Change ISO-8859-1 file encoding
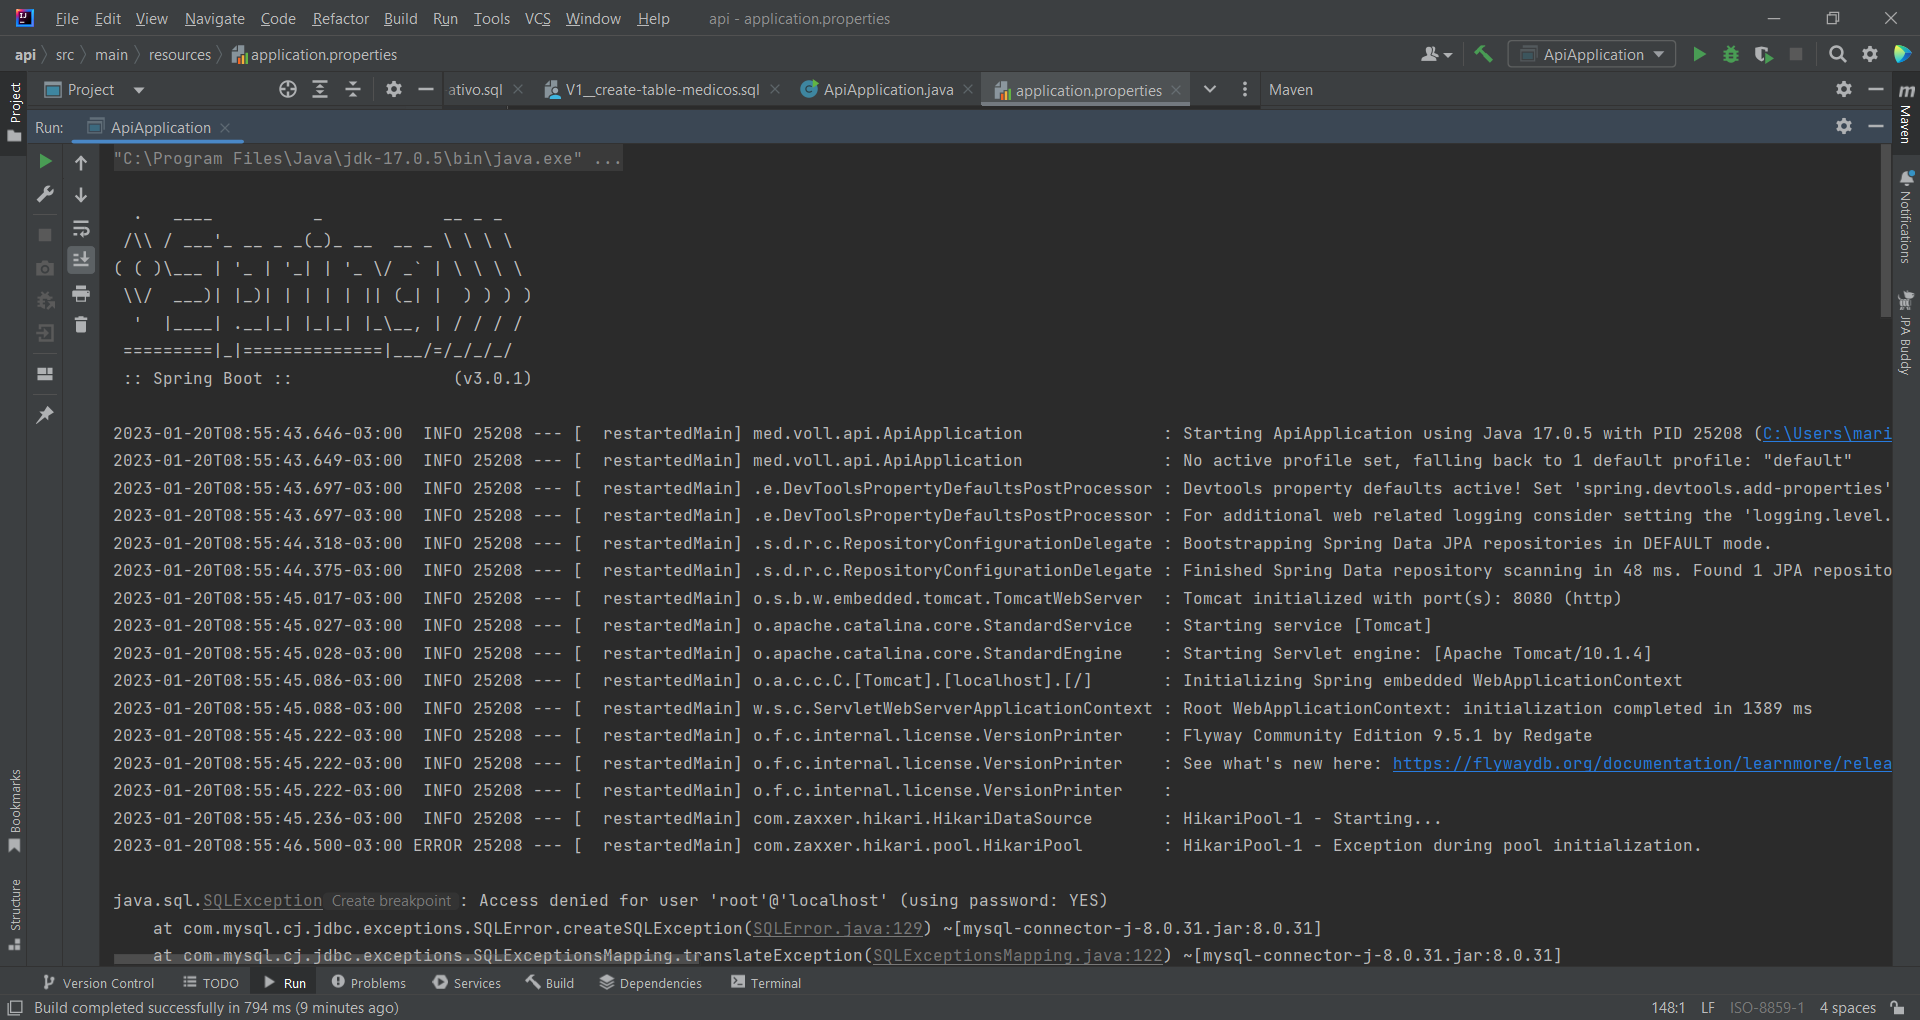 [x=1766, y=1007]
